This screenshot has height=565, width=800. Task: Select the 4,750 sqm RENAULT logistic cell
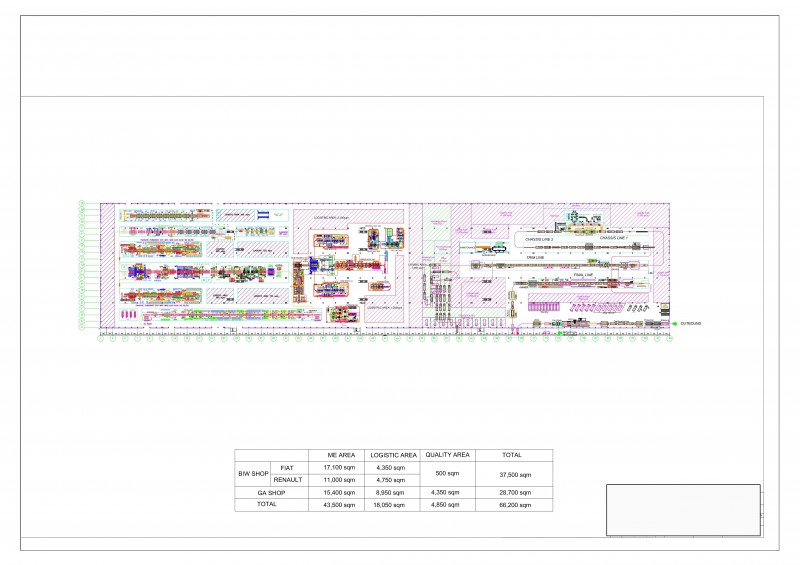pyautogui.click(x=391, y=480)
